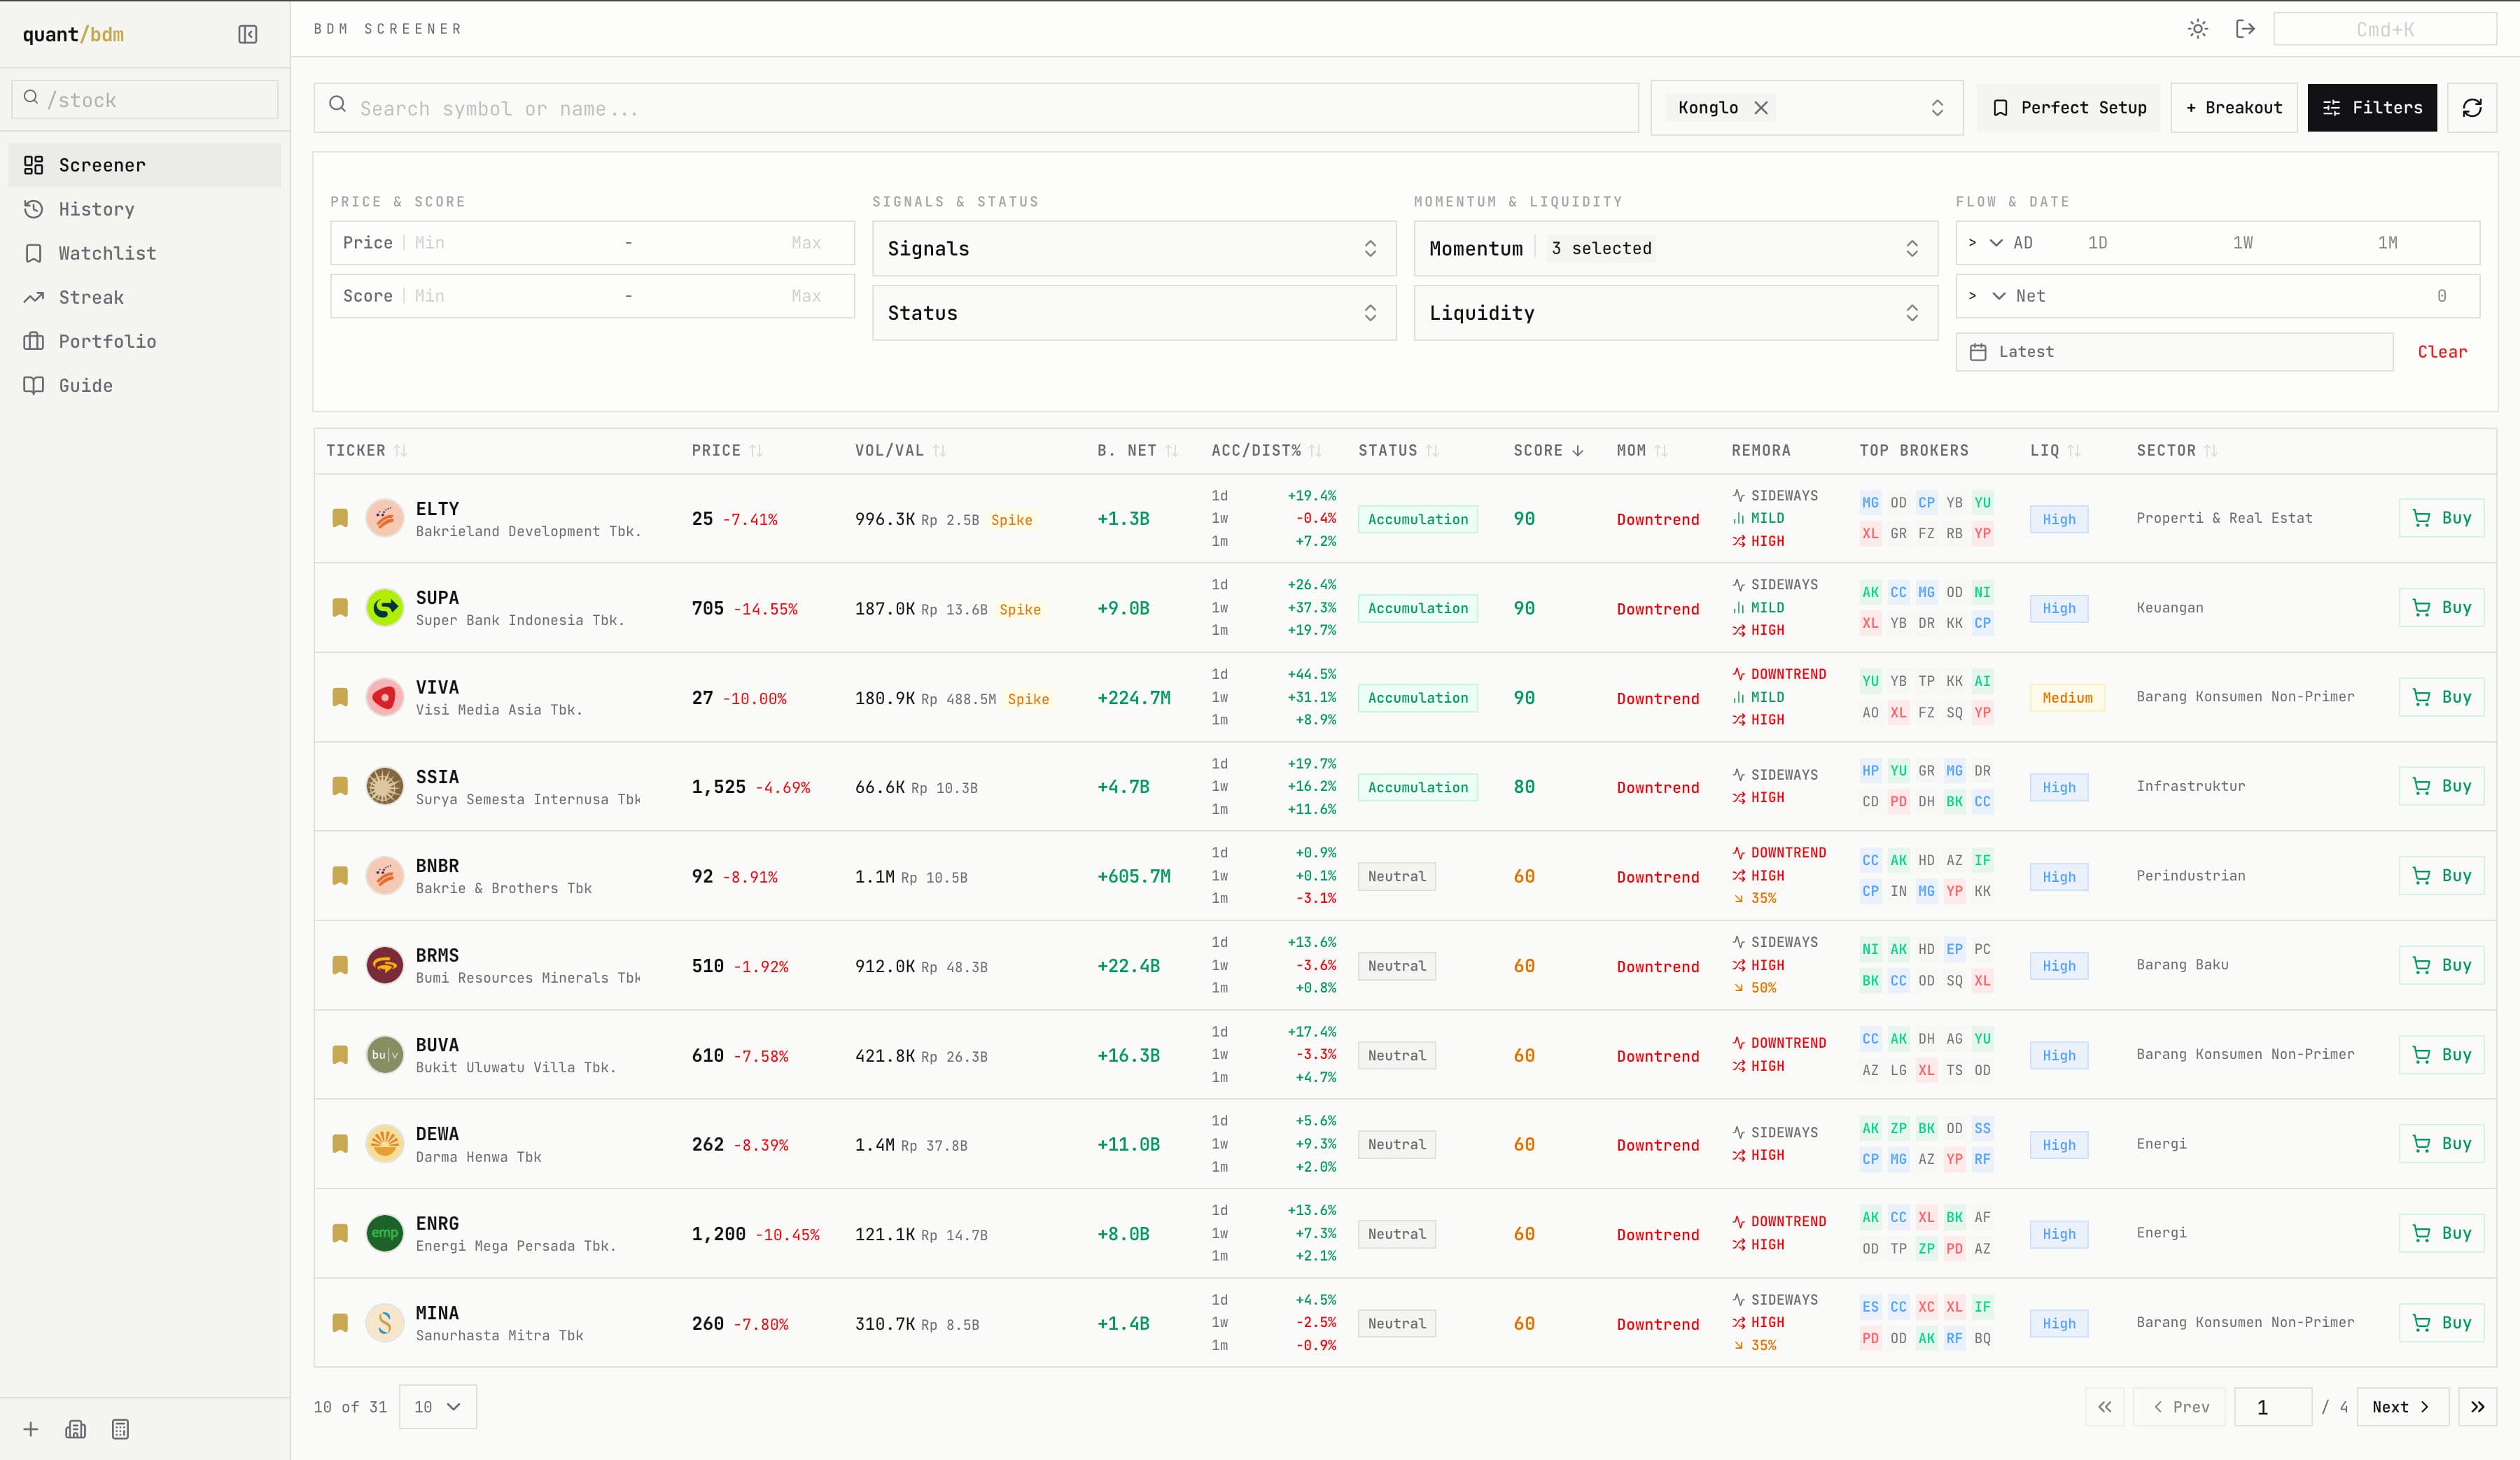
Task: Buy SUPA stock
Action: (x=2441, y=608)
